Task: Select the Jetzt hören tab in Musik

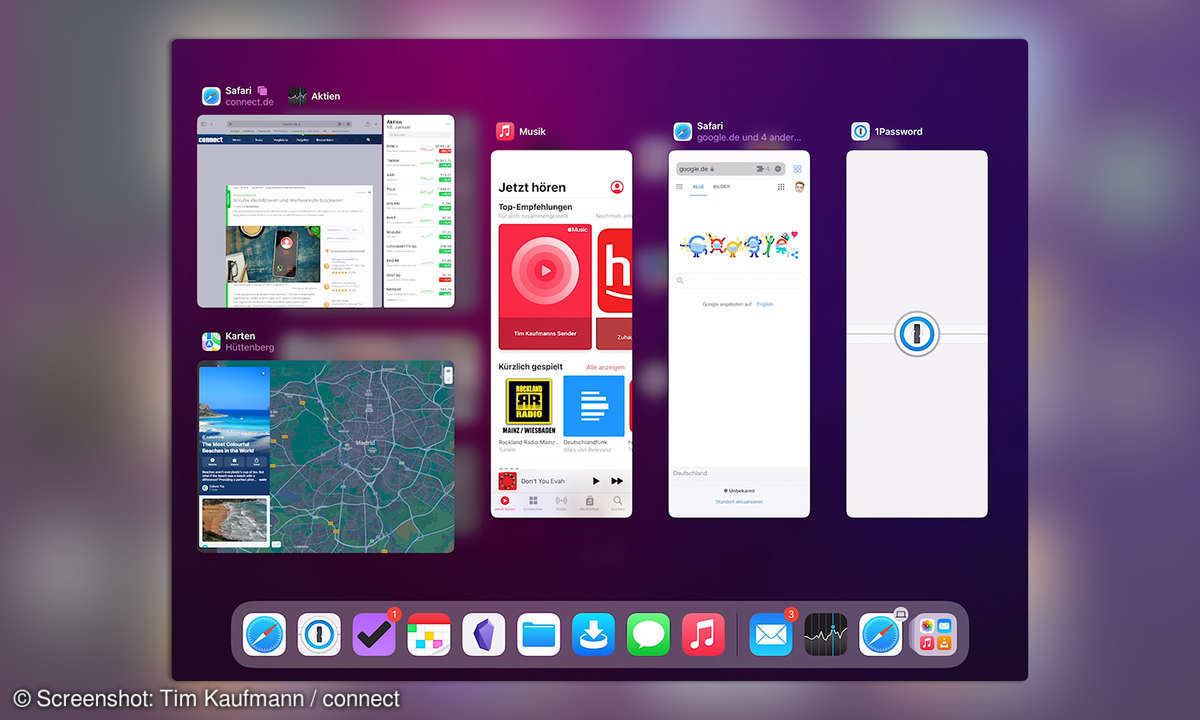Action: pos(505,503)
